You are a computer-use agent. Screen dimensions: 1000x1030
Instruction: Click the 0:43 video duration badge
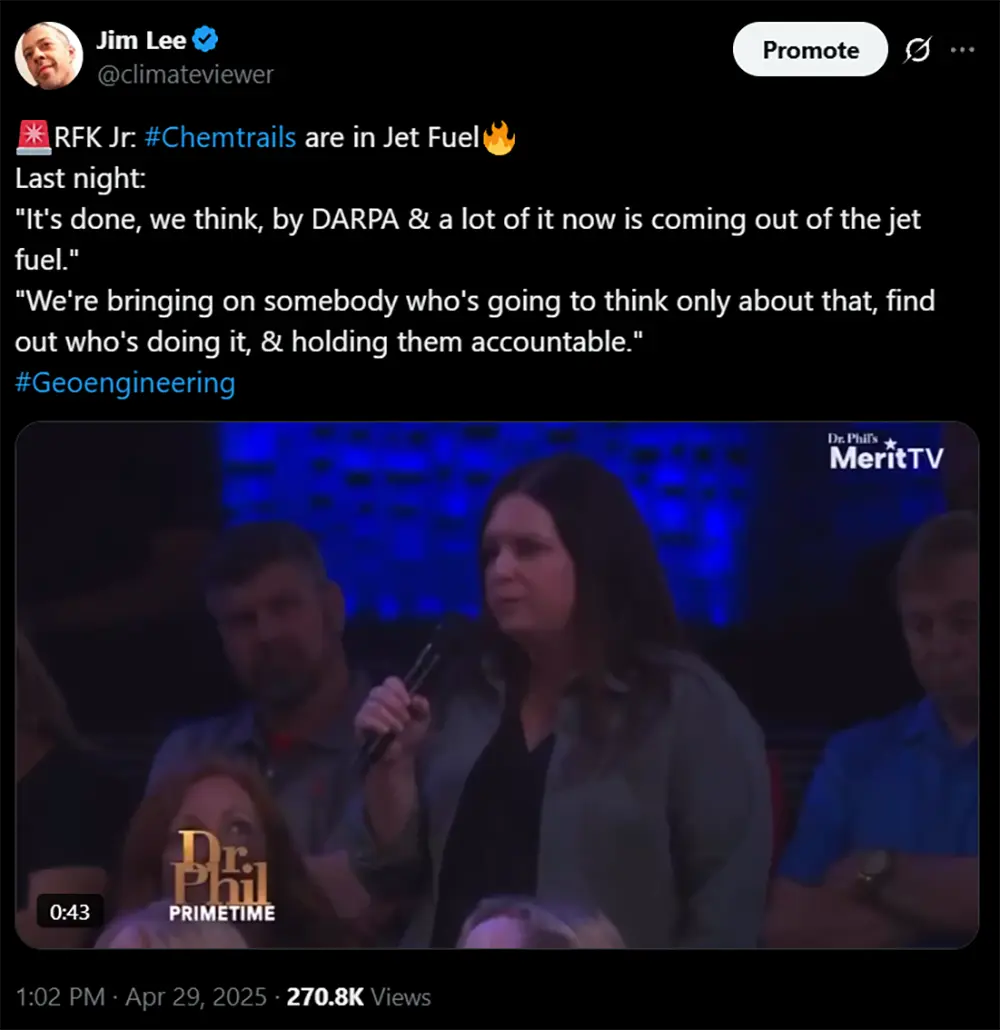70,911
